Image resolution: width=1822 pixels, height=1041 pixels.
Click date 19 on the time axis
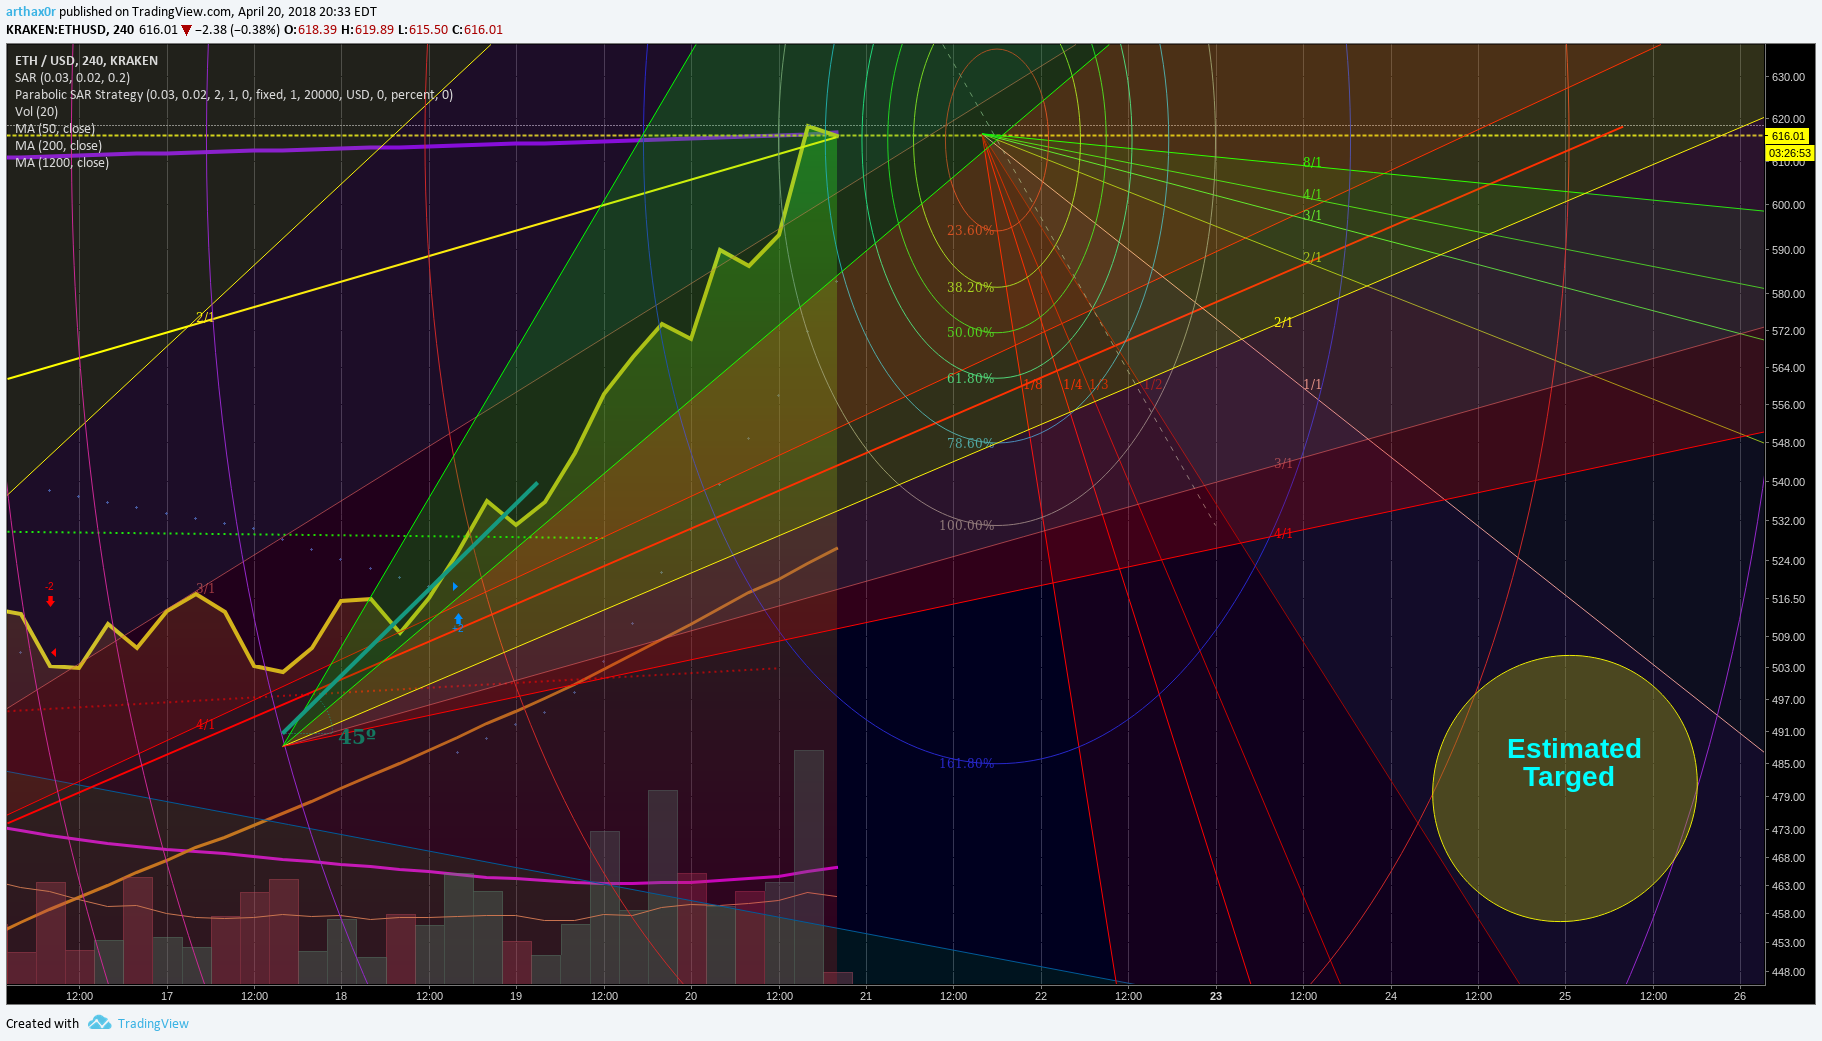pyautogui.click(x=516, y=996)
